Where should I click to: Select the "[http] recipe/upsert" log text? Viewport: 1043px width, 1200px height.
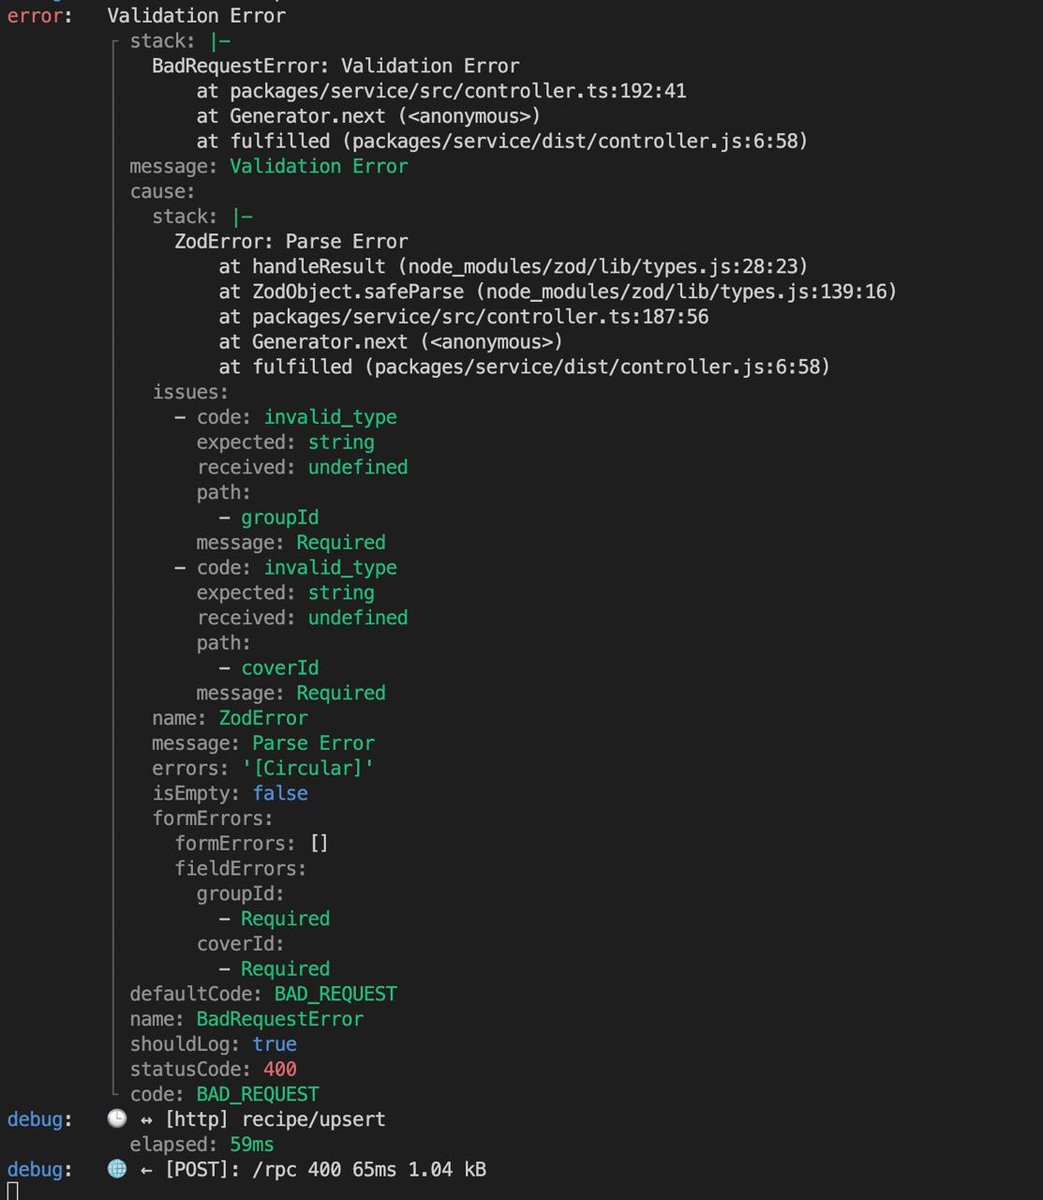pos(275,1119)
